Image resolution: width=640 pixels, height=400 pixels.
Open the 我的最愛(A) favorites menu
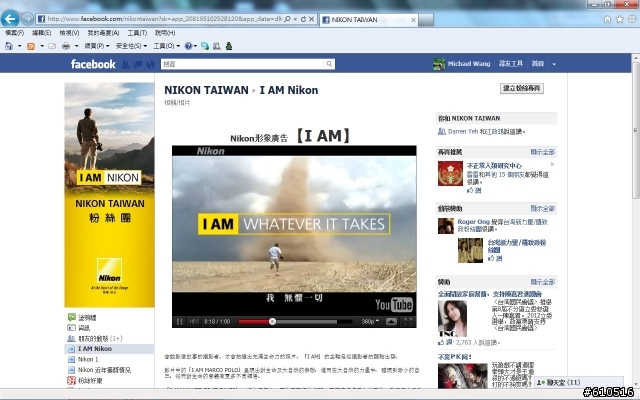pos(103,33)
